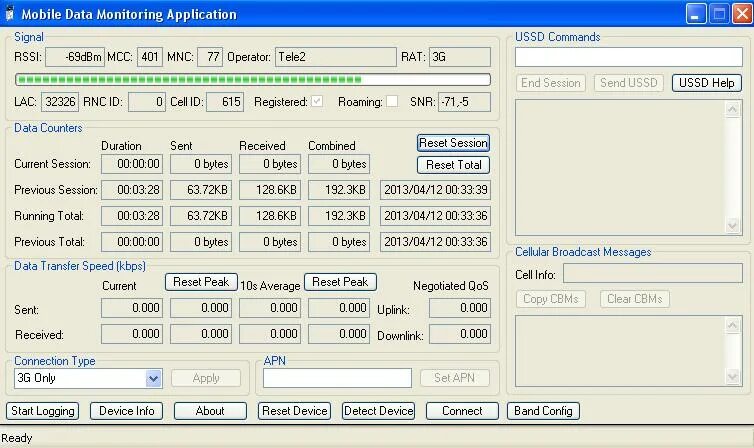Viewport: 754px width, 448px height.
Task: Click the Downlink negotiated QoS value
Action: pyautogui.click(x=460, y=334)
